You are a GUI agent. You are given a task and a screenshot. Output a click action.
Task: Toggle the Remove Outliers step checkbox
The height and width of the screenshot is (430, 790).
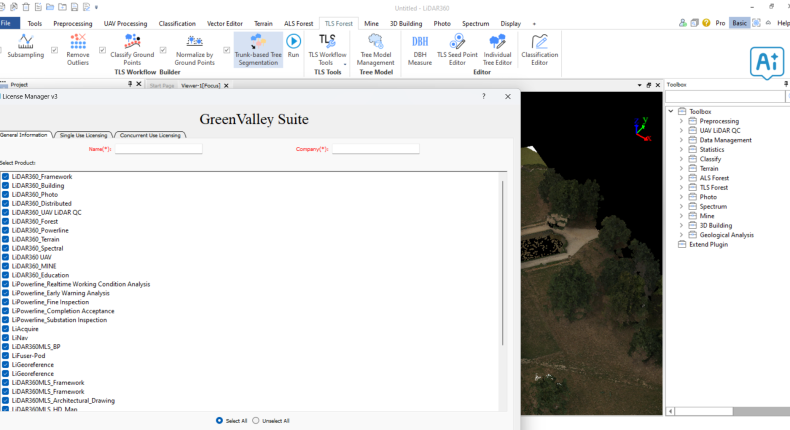54,50
